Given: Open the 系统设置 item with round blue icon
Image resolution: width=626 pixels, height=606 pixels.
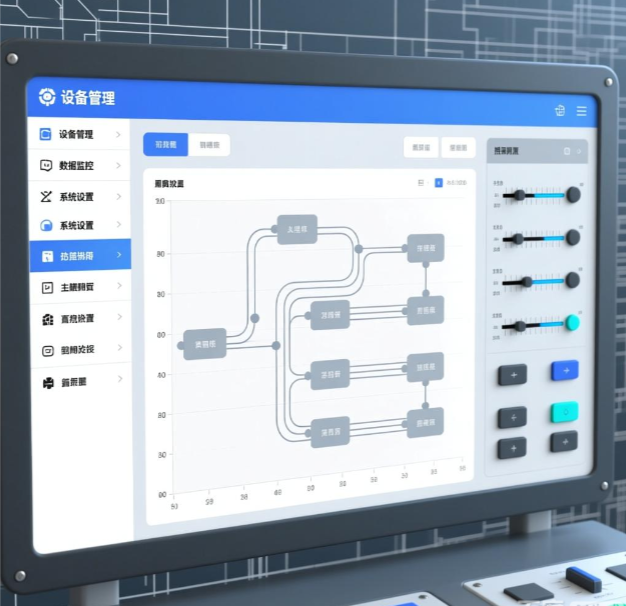Looking at the screenshot, I should (x=80, y=225).
